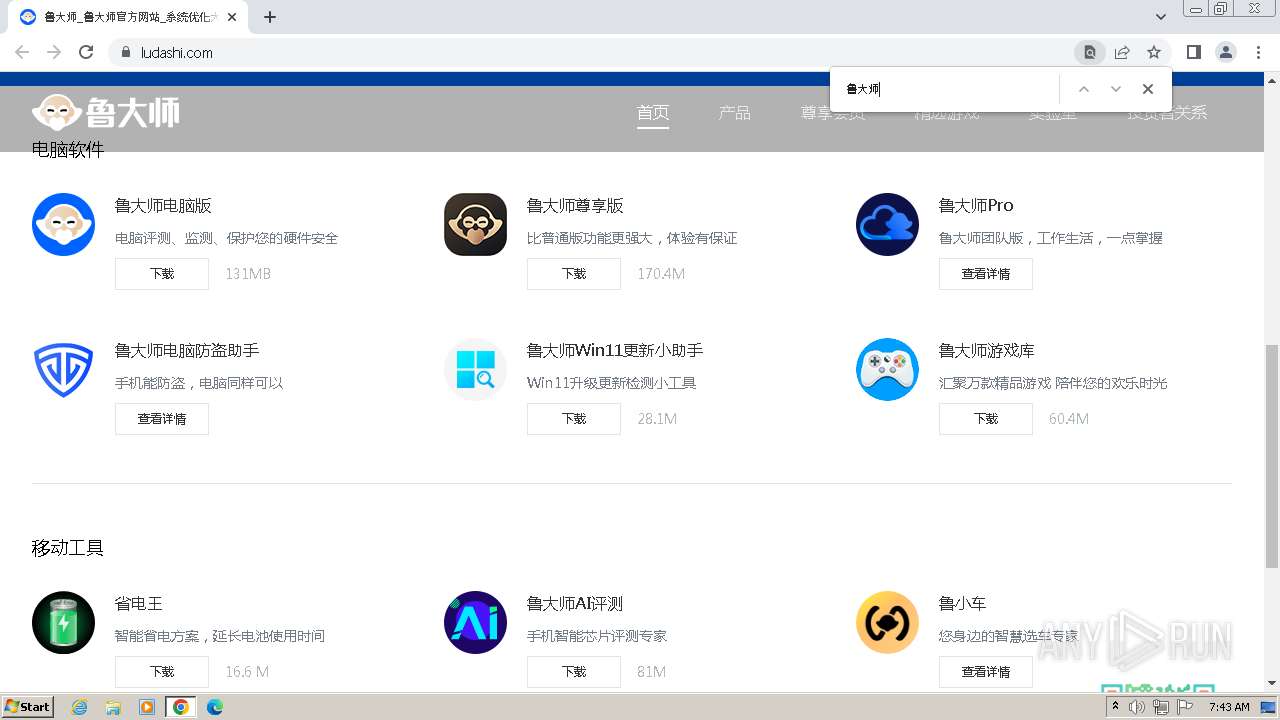Open the Chrome side panel
Viewport: 1280px width, 720px height.
[1193, 52]
